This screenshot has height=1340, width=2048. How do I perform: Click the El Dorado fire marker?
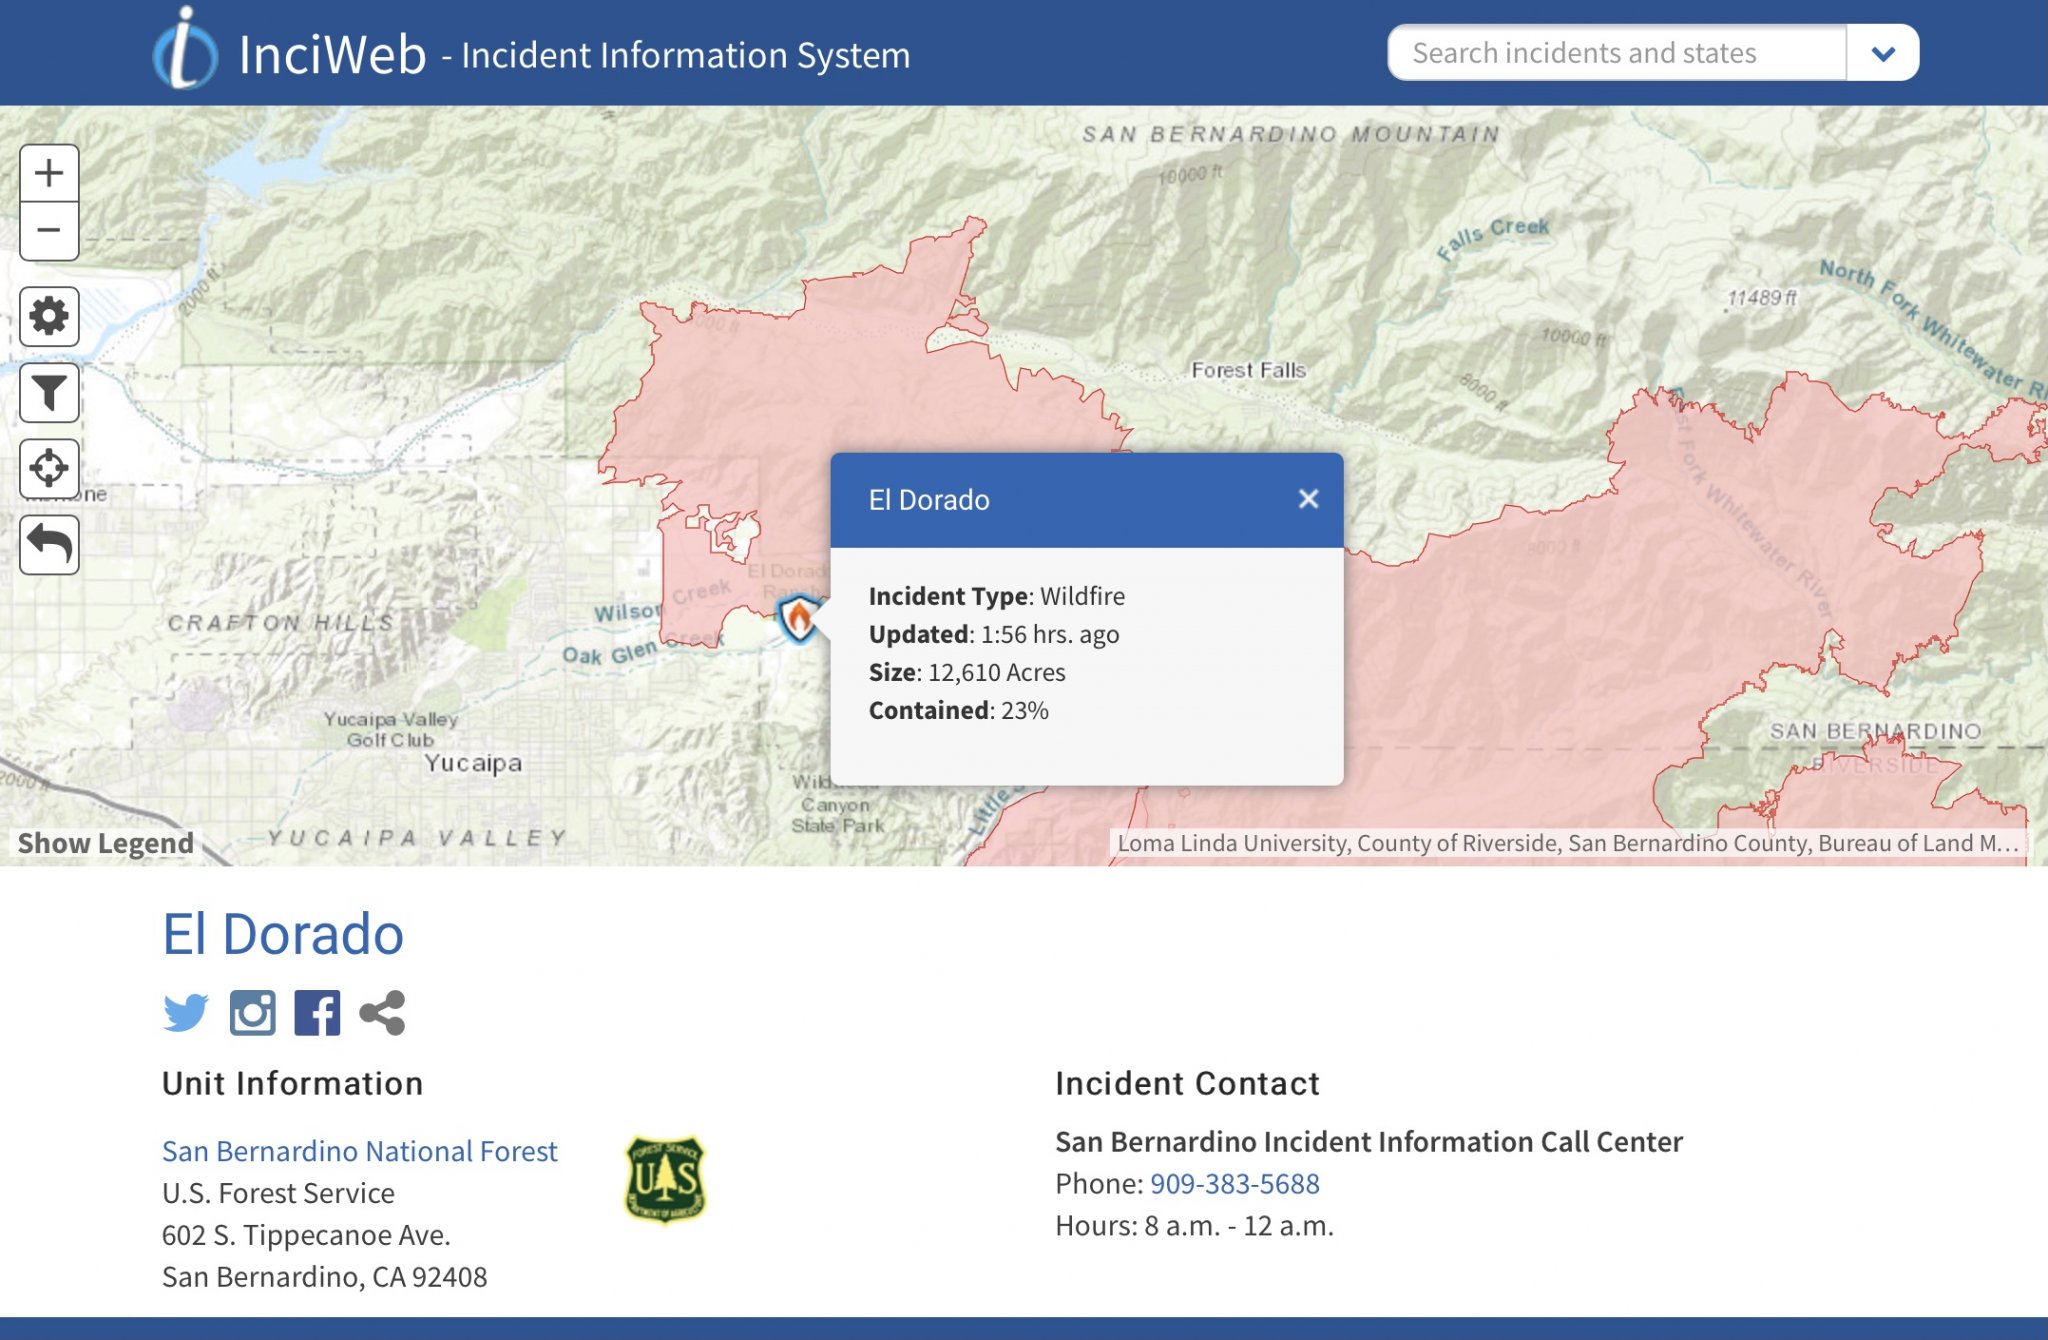click(799, 618)
